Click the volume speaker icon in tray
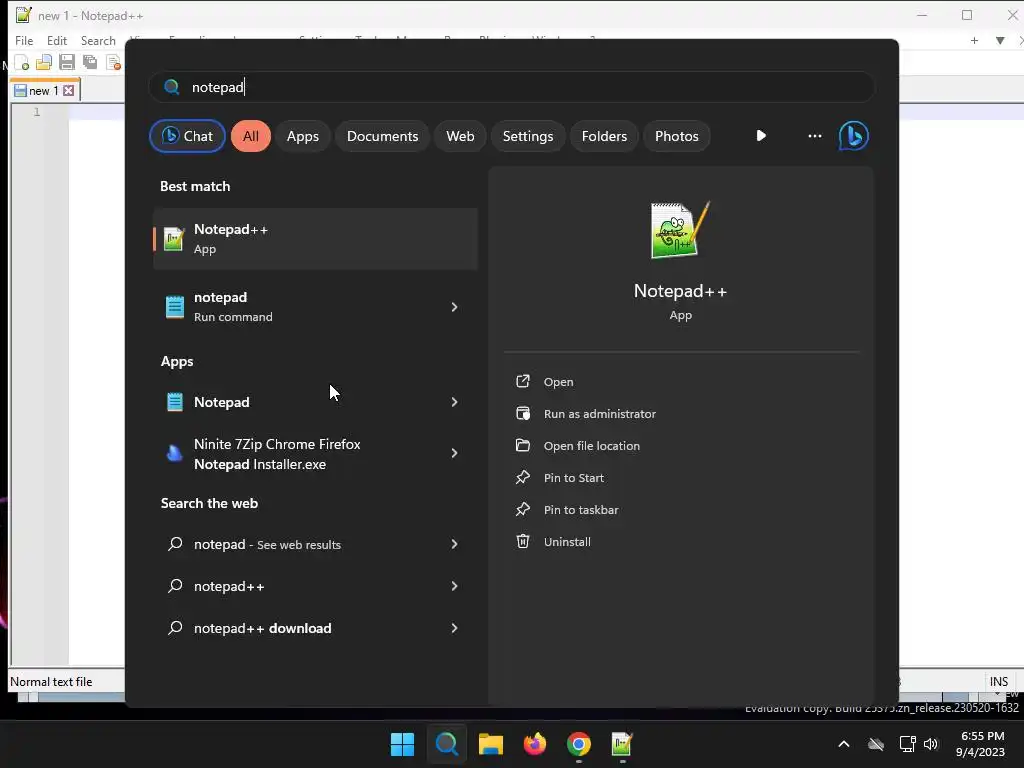 pos(931,744)
